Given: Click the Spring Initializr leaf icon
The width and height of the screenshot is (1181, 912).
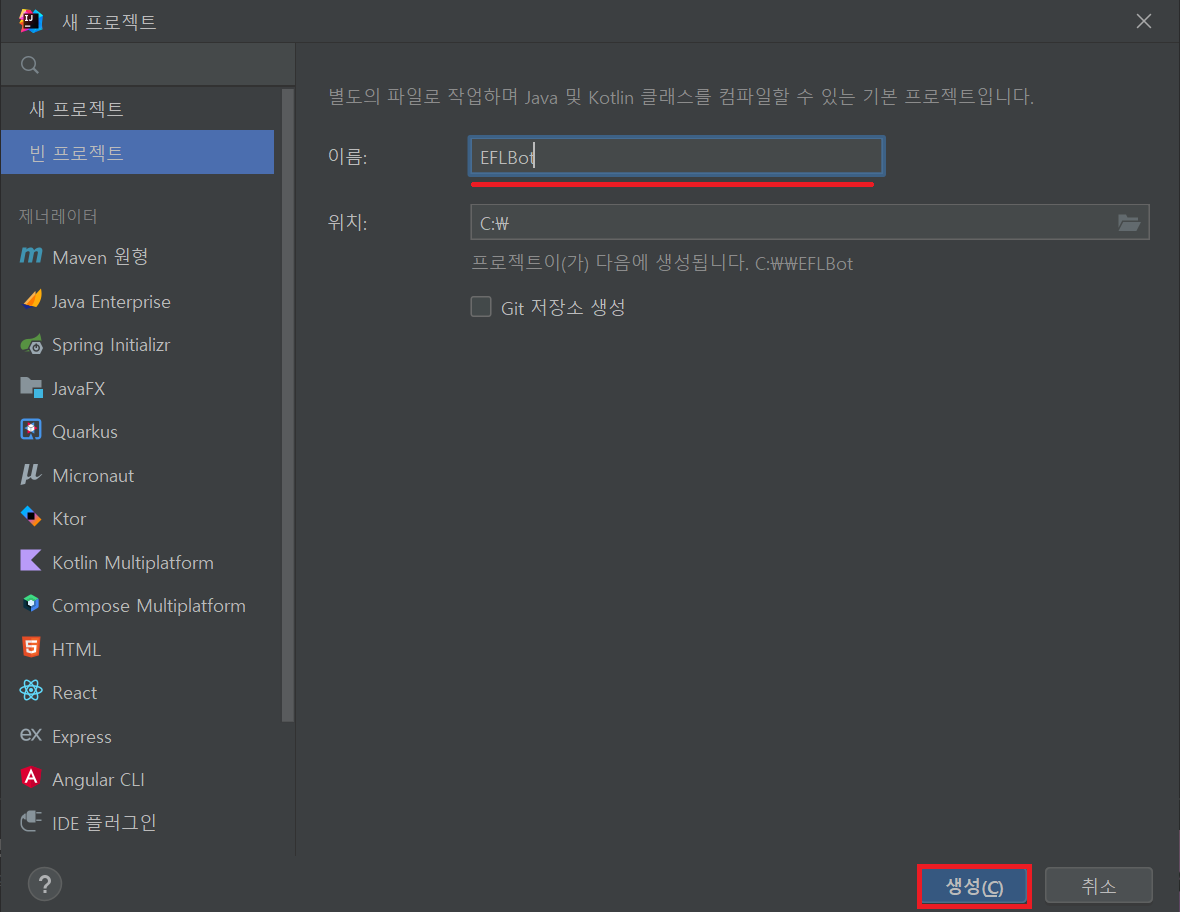Looking at the screenshot, I should click(32, 344).
